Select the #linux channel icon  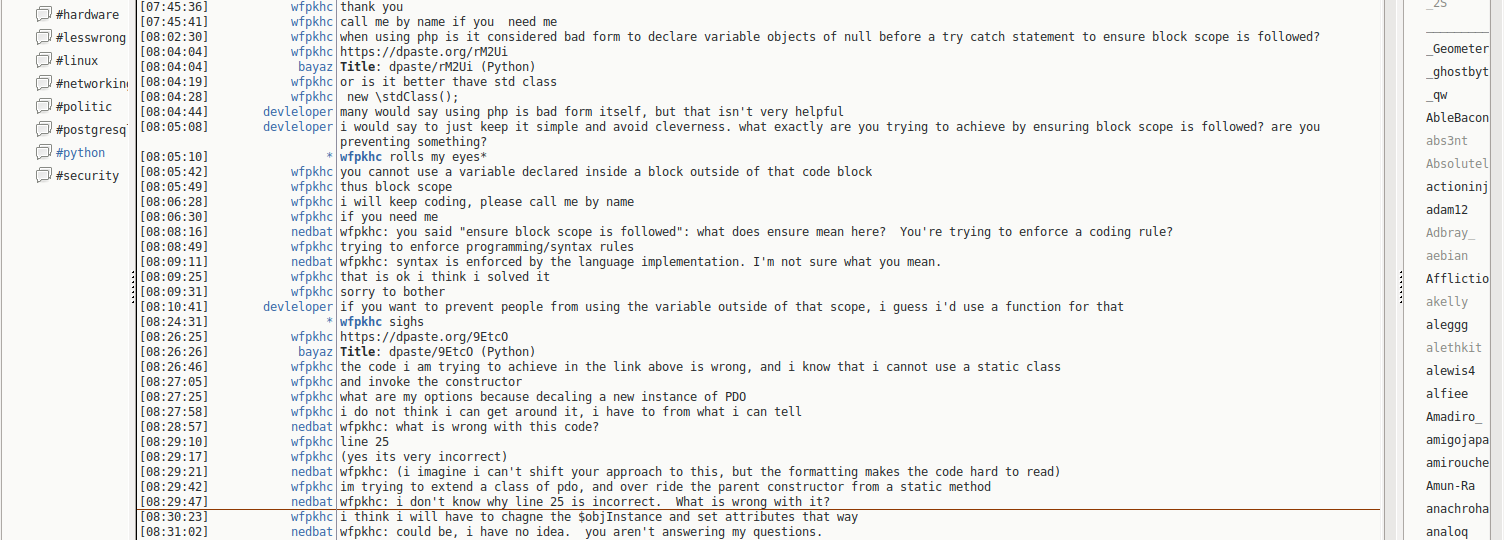[43, 60]
